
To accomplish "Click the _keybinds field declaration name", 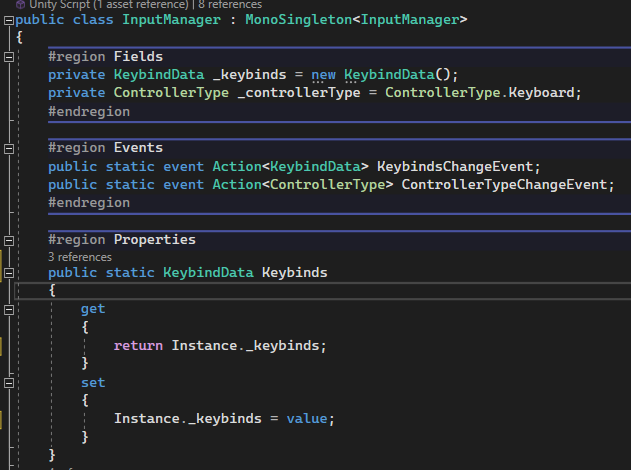I will [x=249, y=74].
